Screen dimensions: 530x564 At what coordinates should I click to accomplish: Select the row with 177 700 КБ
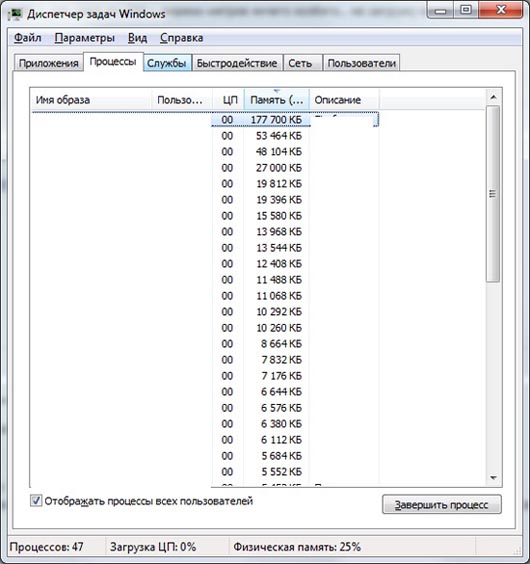click(x=205, y=119)
